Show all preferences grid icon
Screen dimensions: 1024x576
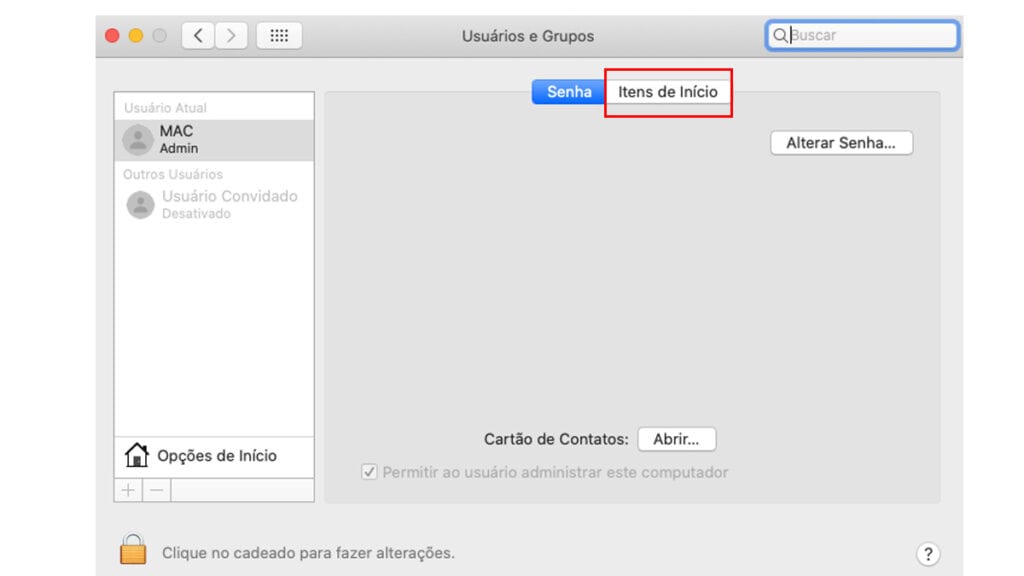(x=279, y=35)
